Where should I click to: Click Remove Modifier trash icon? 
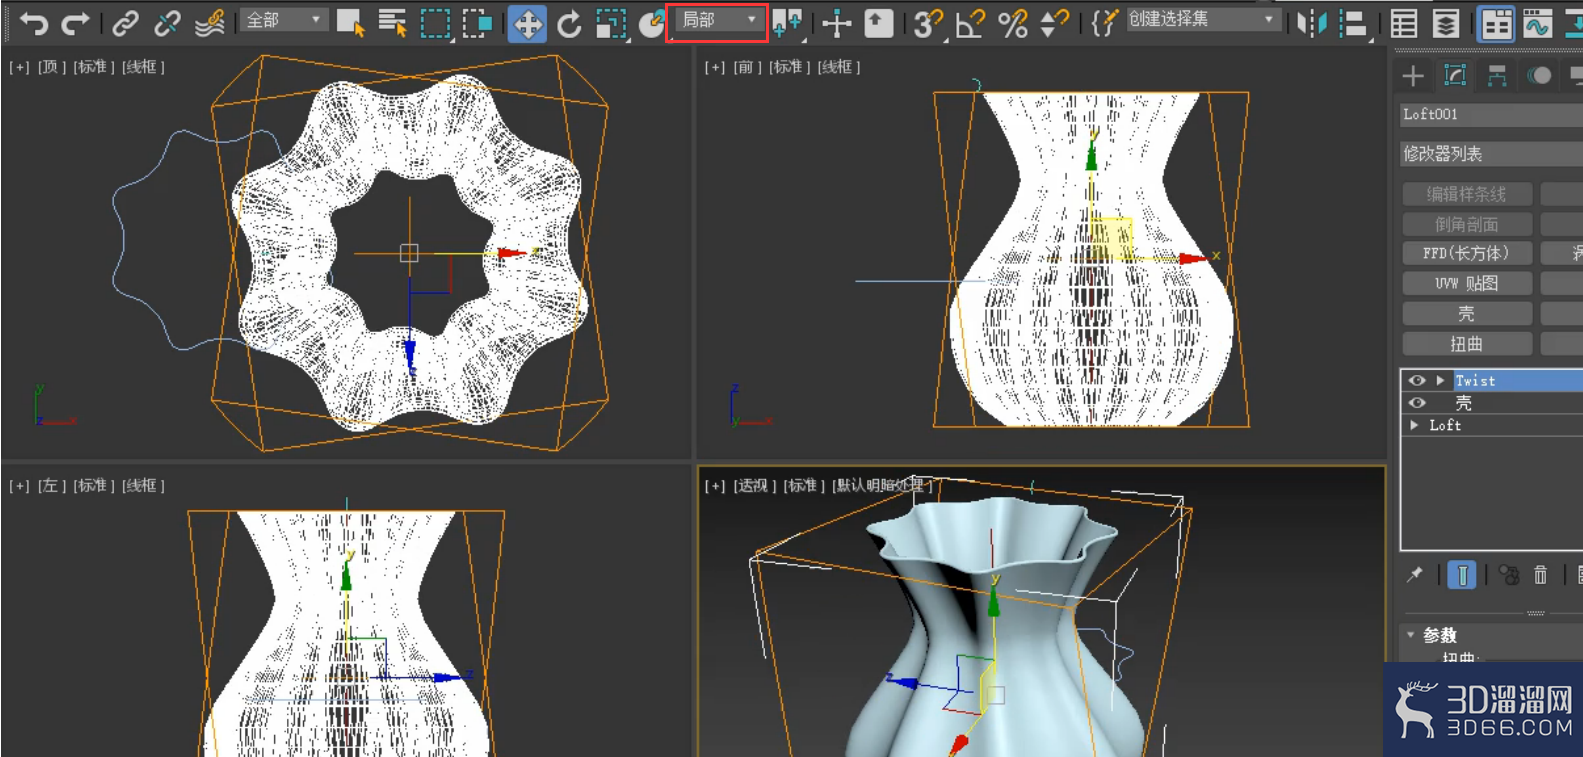tap(1540, 575)
